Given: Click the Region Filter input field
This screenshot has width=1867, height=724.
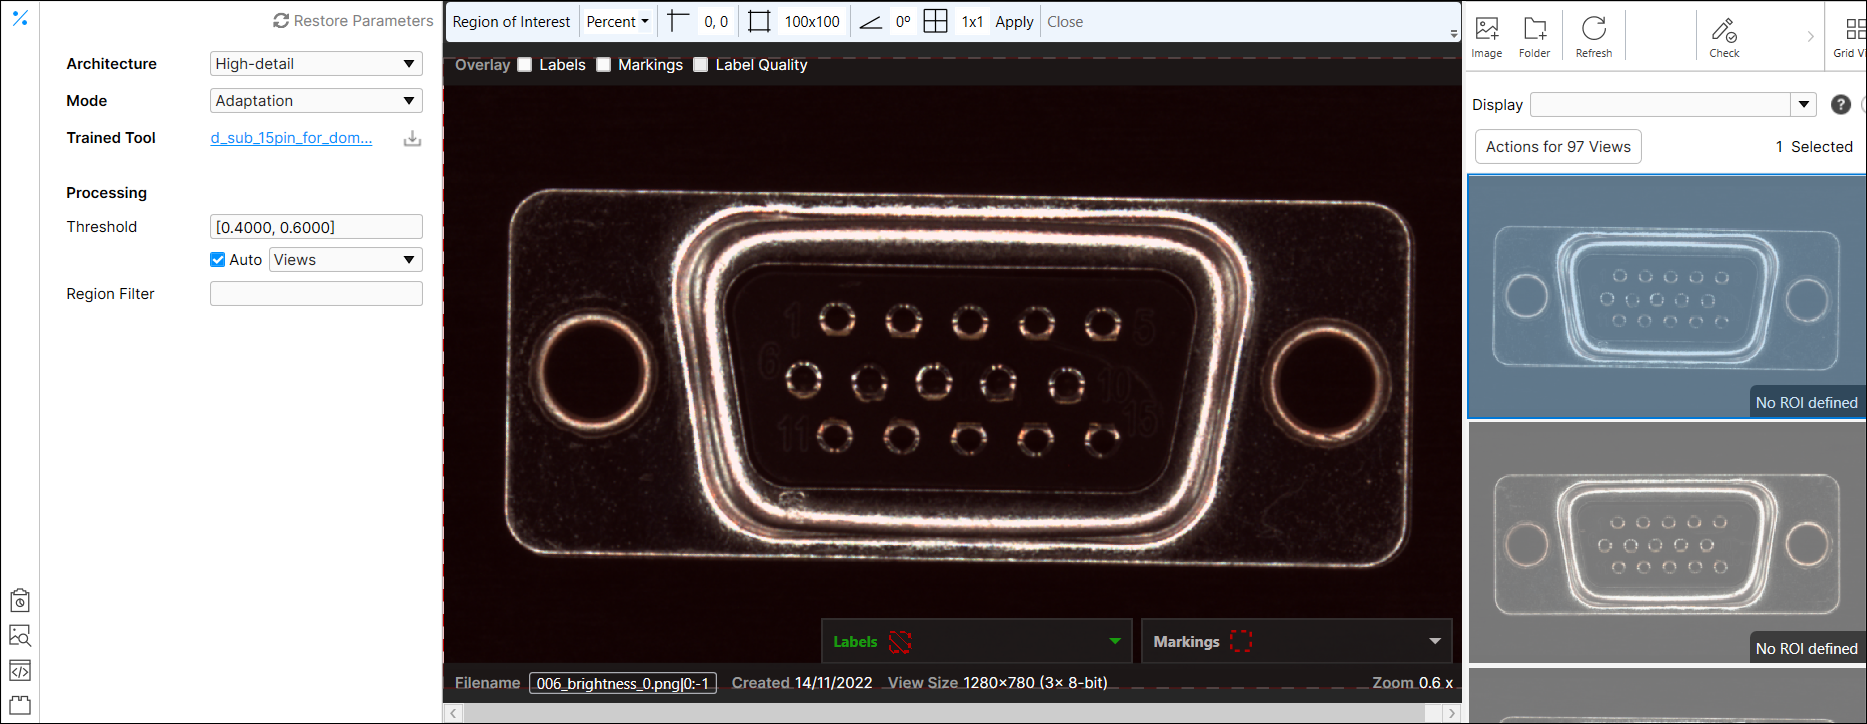Looking at the screenshot, I should tap(316, 294).
